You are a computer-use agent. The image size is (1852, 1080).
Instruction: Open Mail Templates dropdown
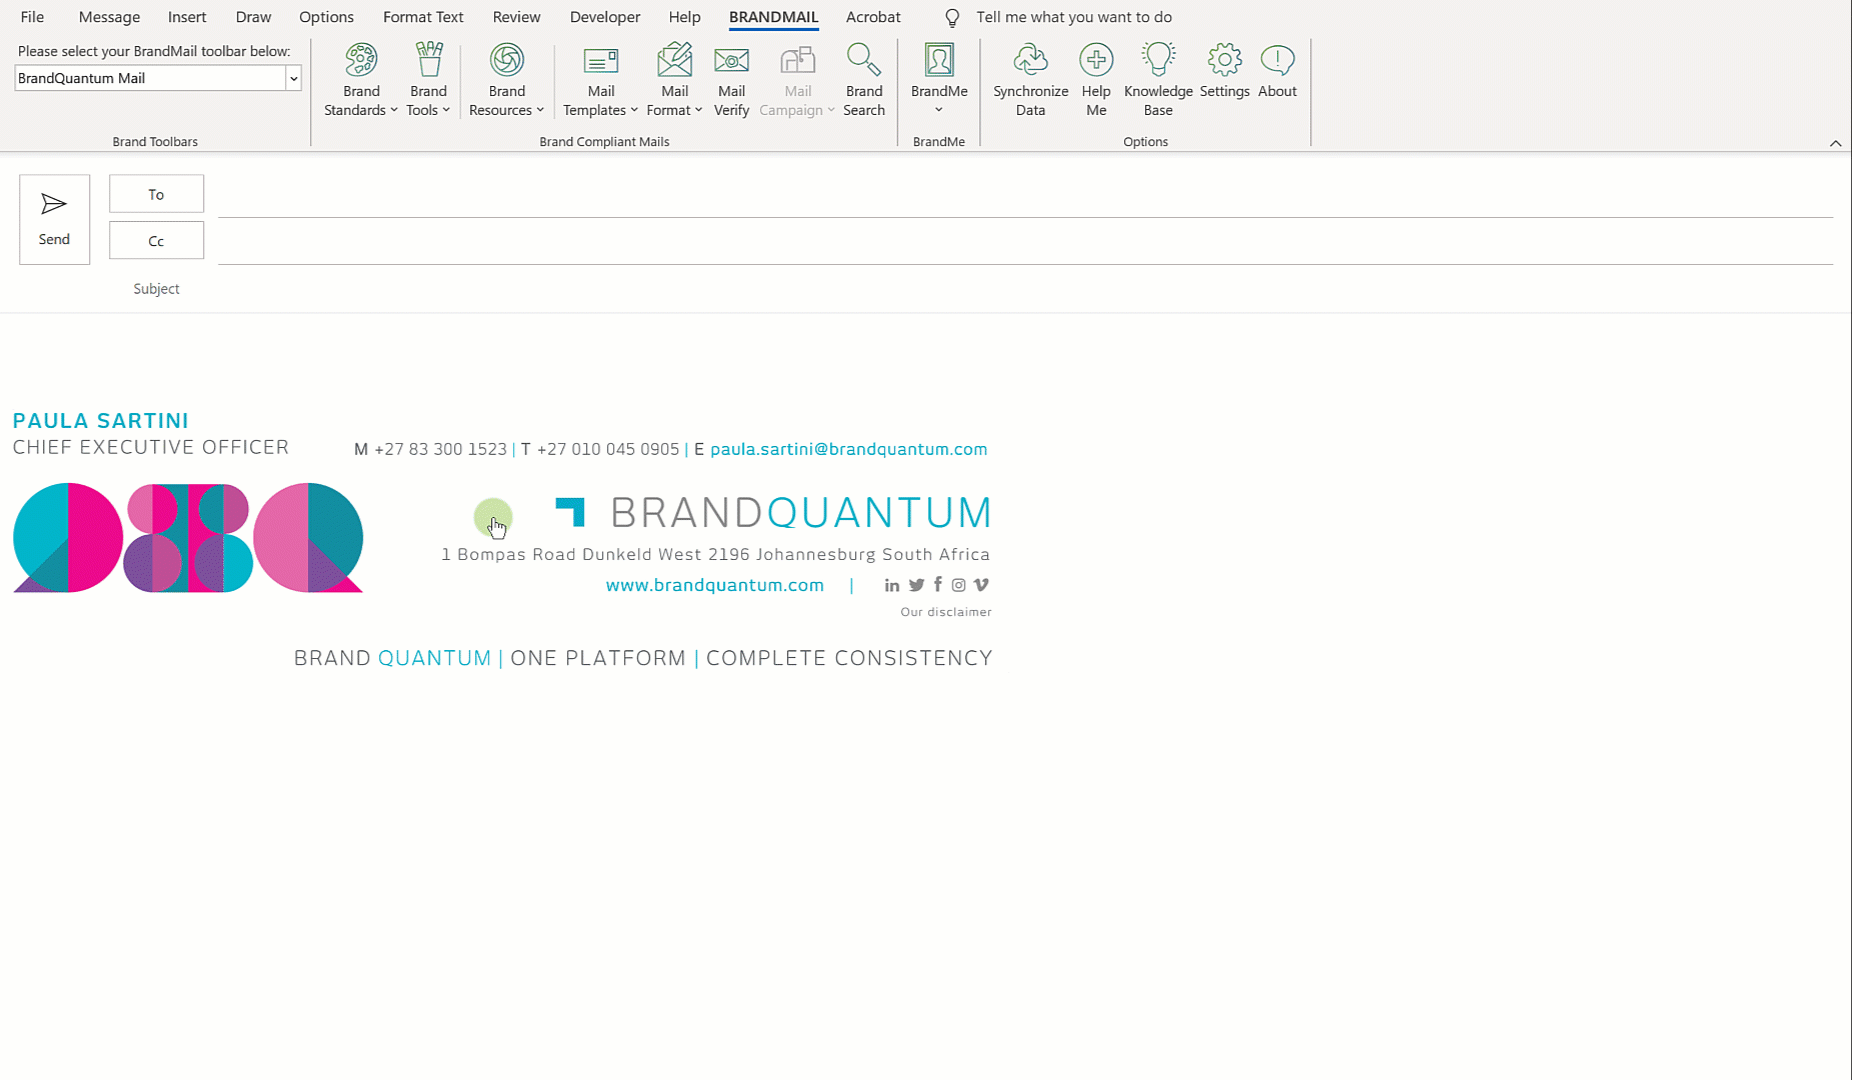tap(600, 80)
